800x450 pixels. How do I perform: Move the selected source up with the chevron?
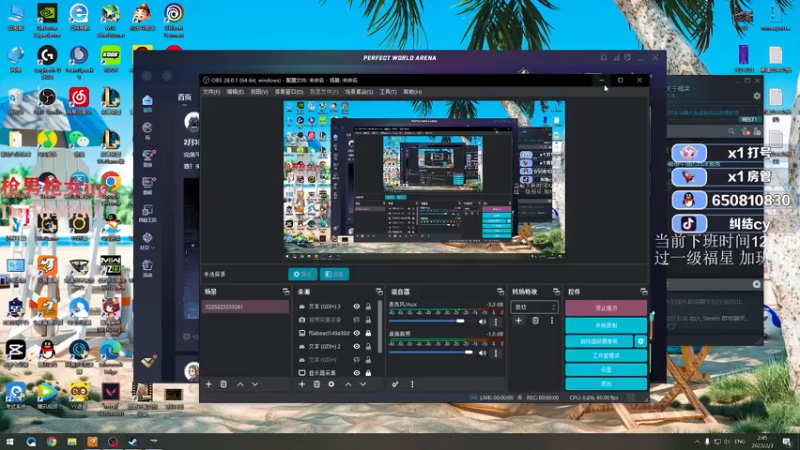click(x=348, y=384)
